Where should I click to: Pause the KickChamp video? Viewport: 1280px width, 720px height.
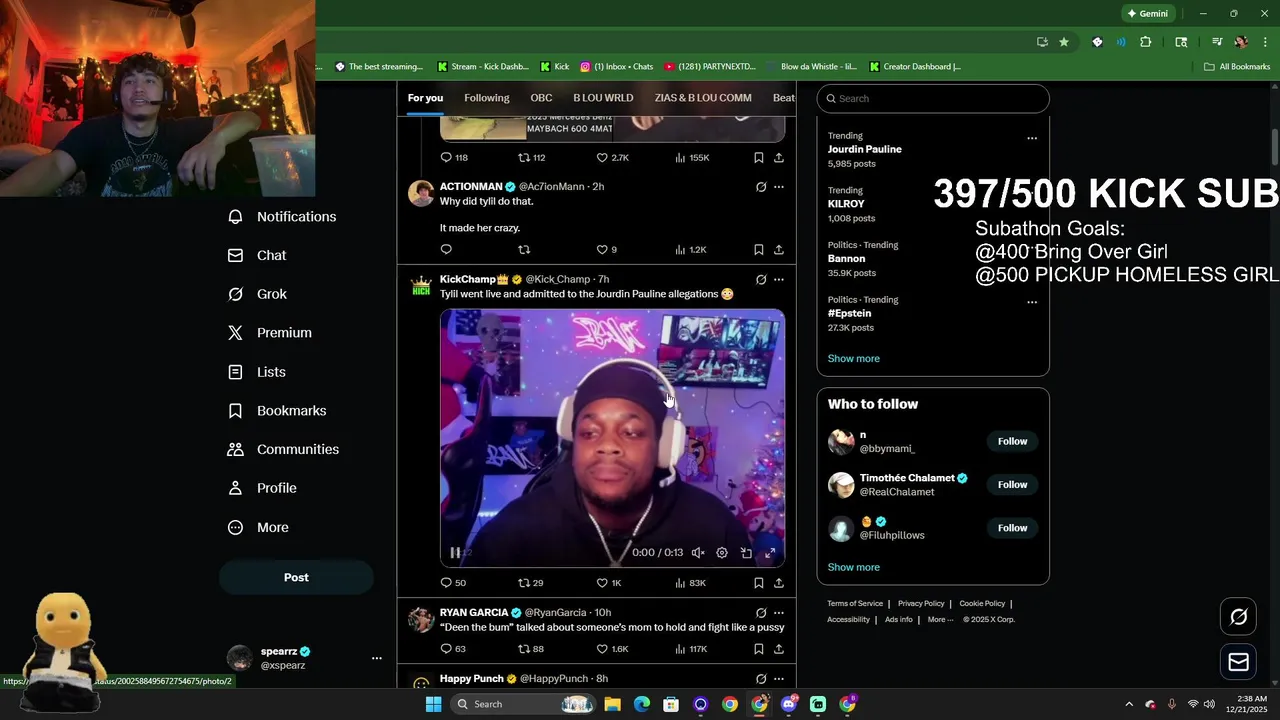click(455, 553)
